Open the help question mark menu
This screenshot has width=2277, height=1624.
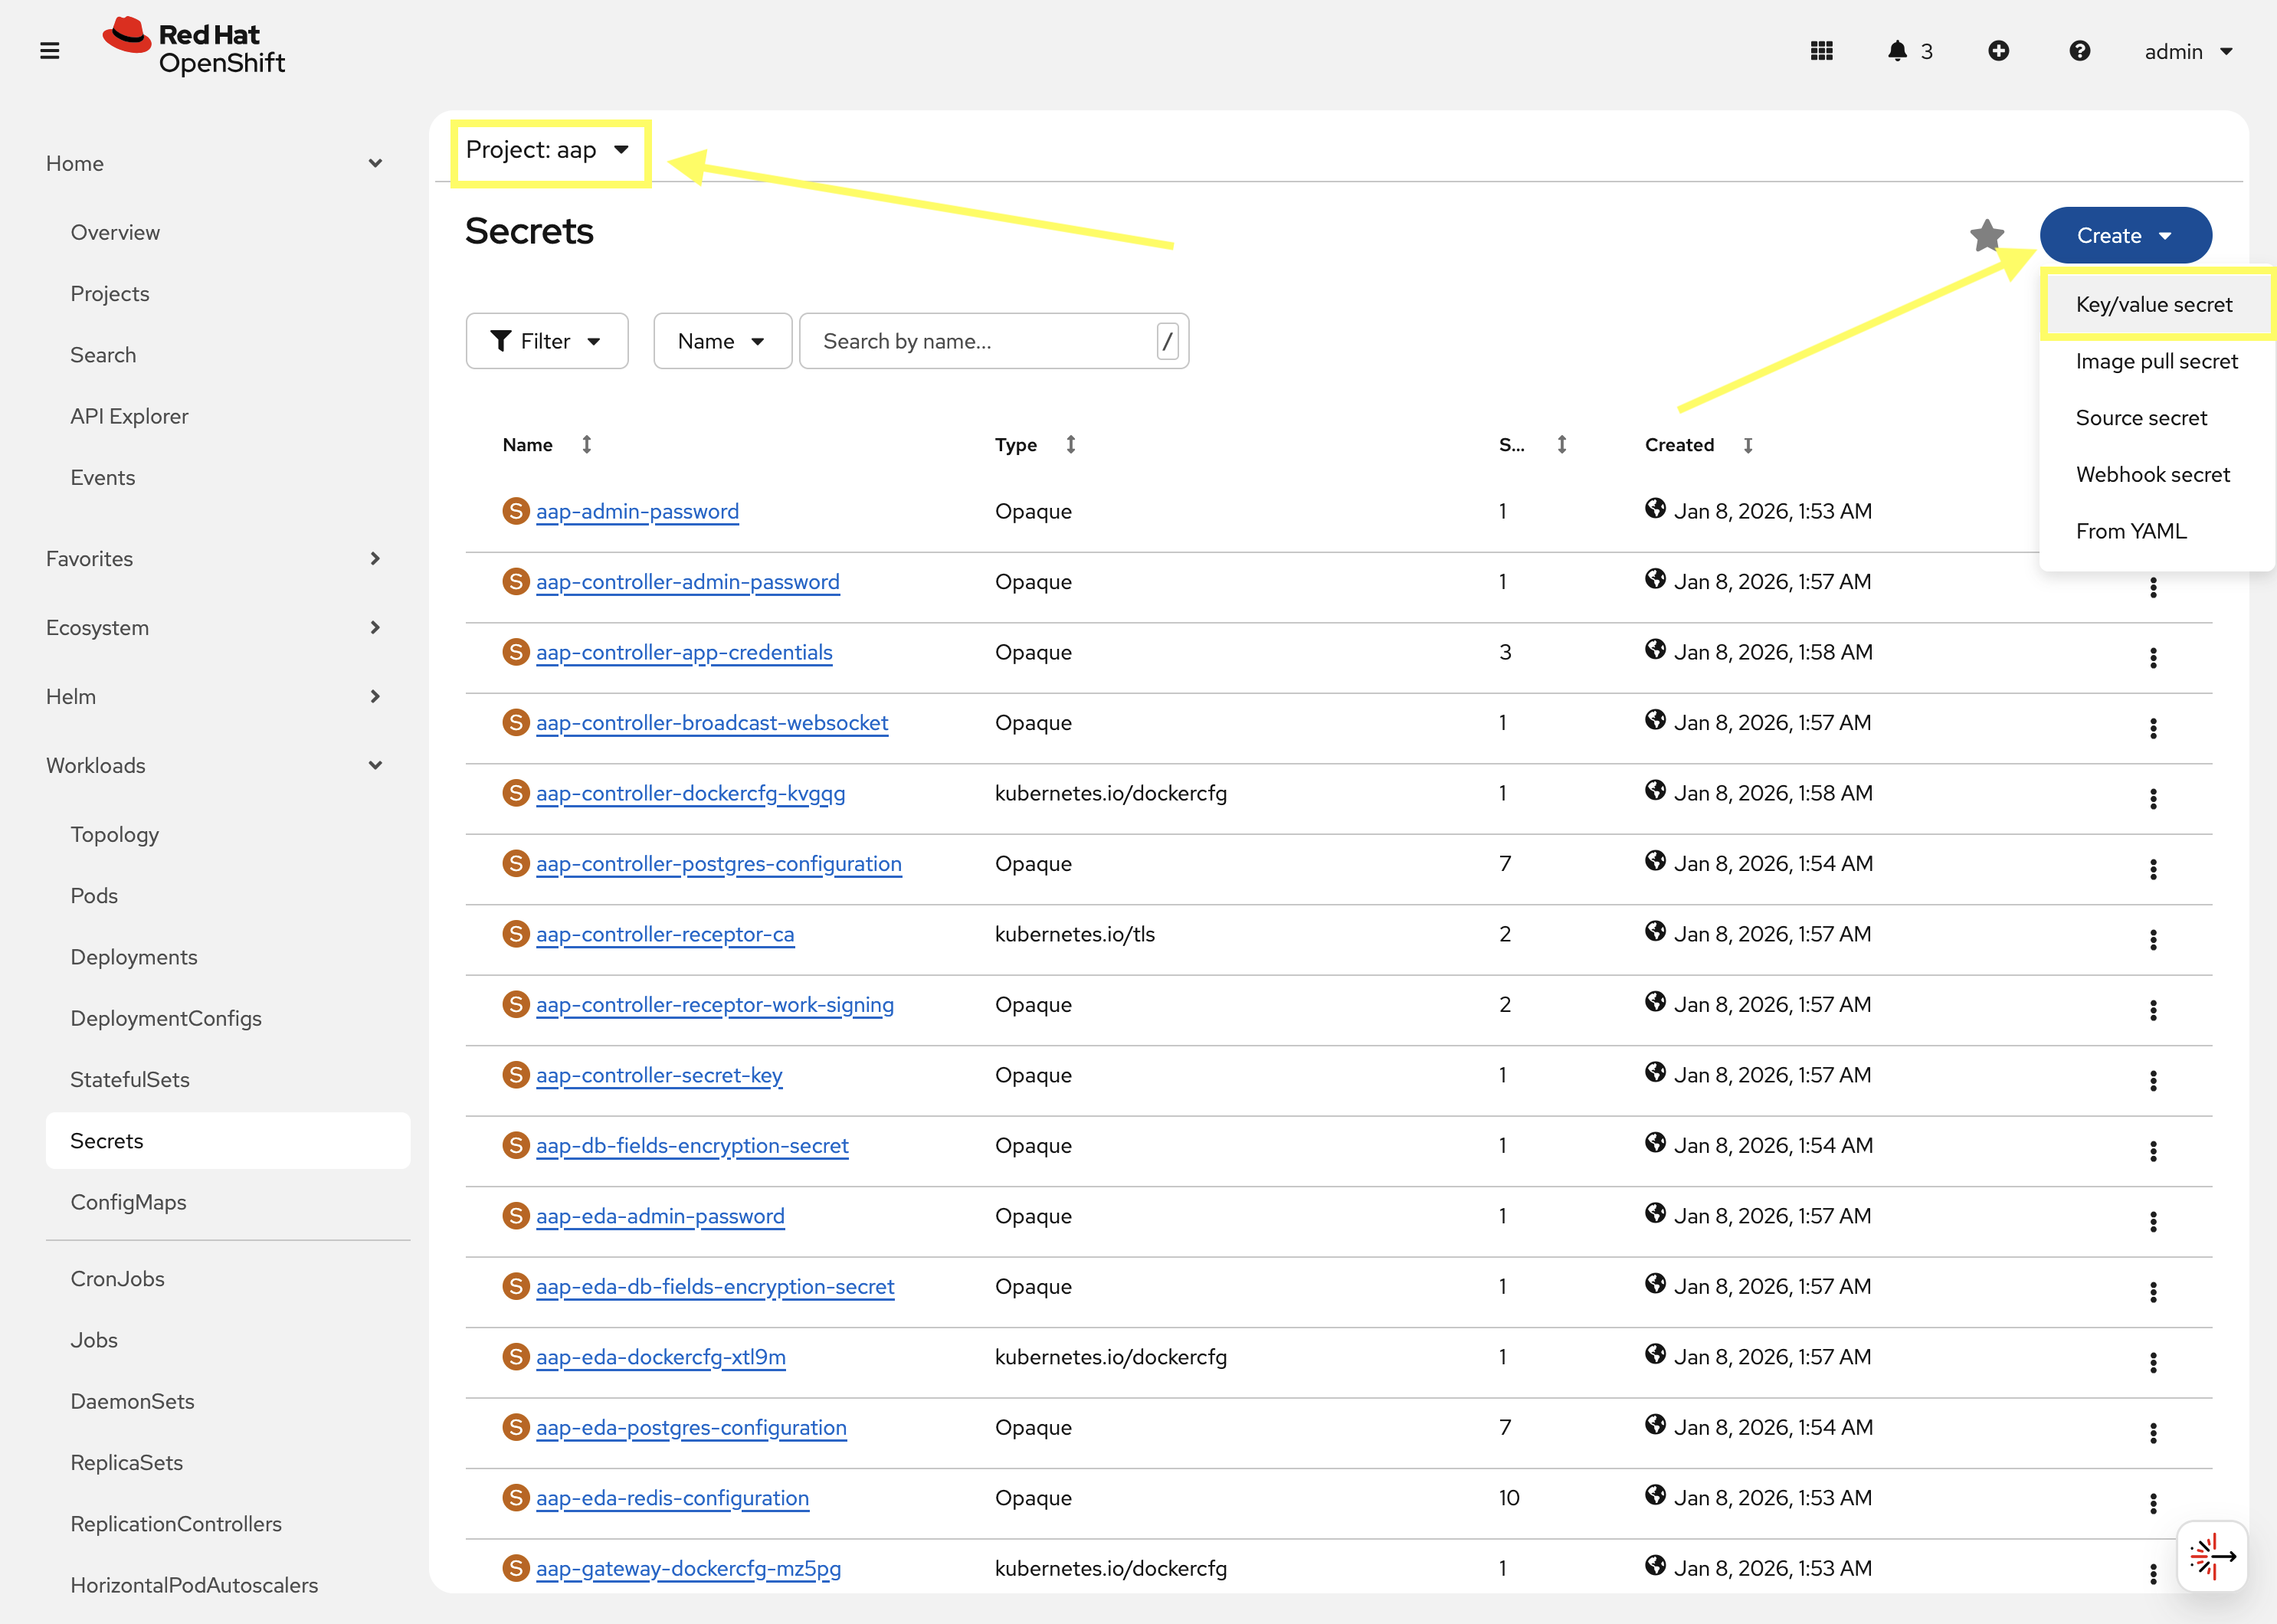tap(2079, 51)
